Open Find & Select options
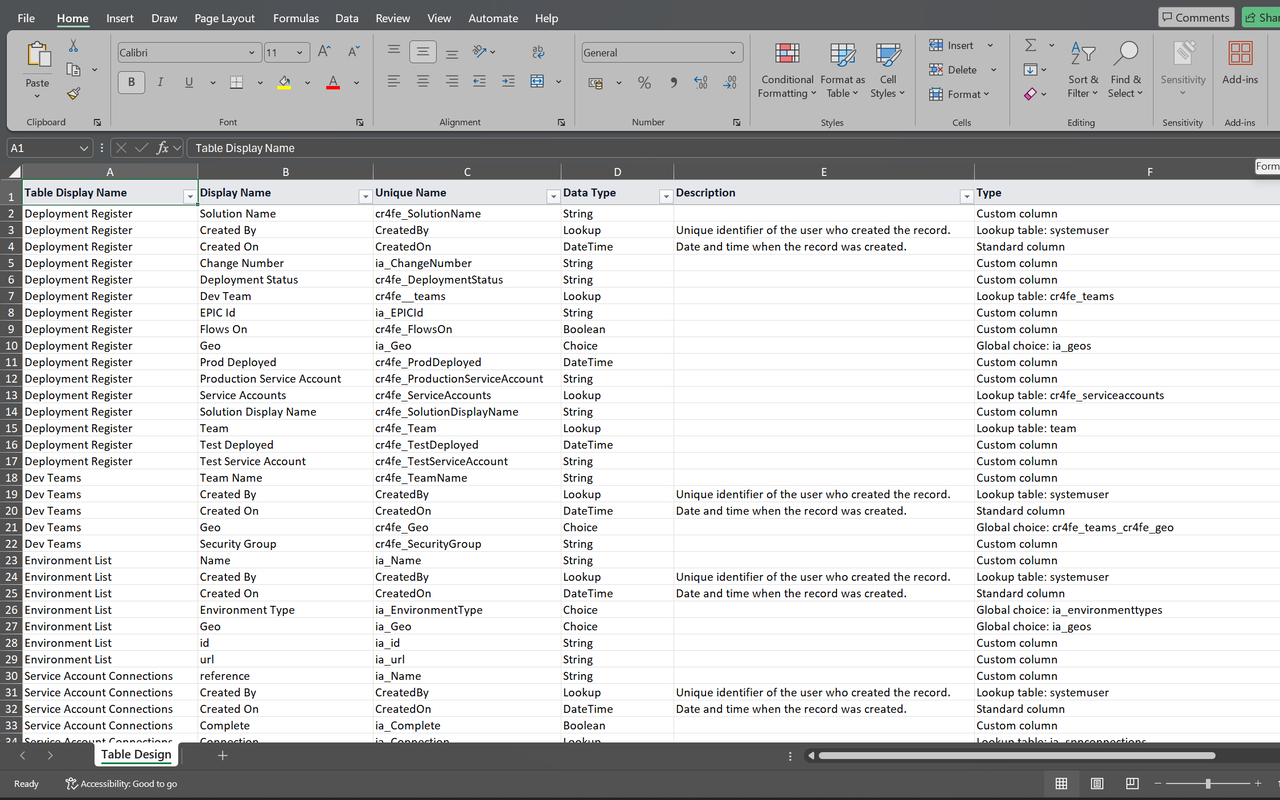The width and height of the screenshot is (1280, 800). [x=1126, y=70]
